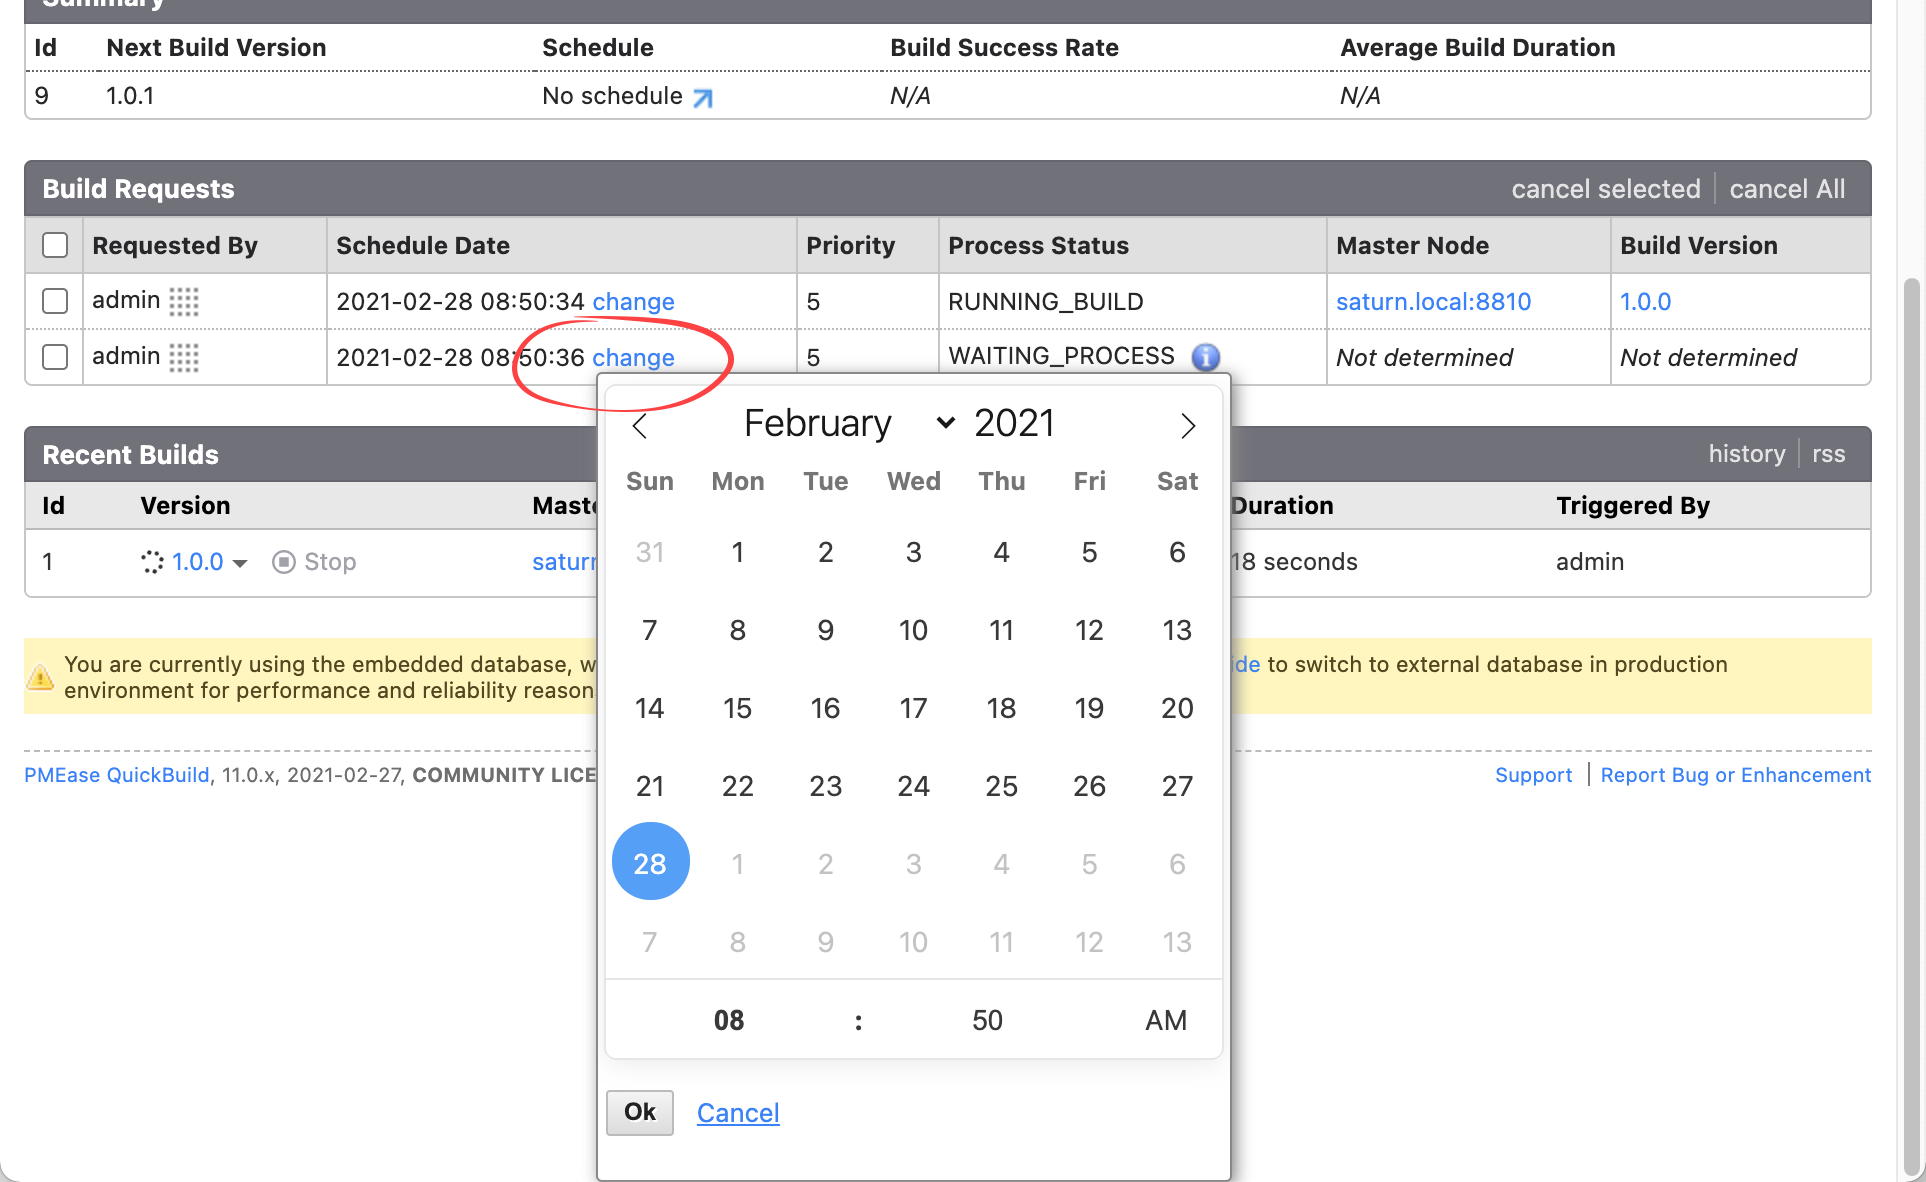Screen dimensions: 1926x1182
Task: Click the Cancel link in date picker
Action: click(737, 1113)
